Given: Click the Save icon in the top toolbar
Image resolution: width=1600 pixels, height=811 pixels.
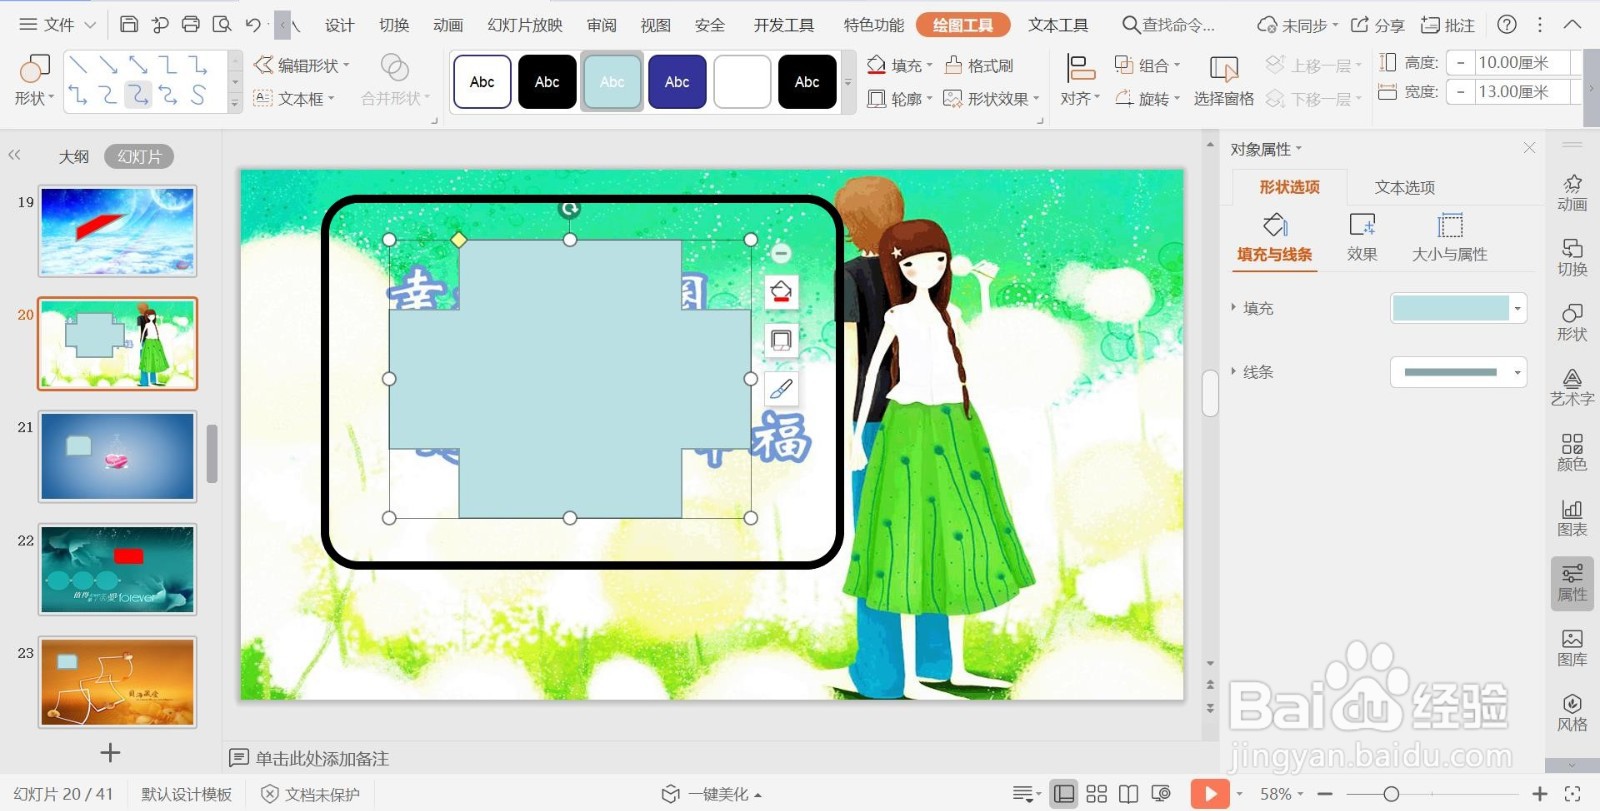Looking at the screenshot, I should (129, 24).
